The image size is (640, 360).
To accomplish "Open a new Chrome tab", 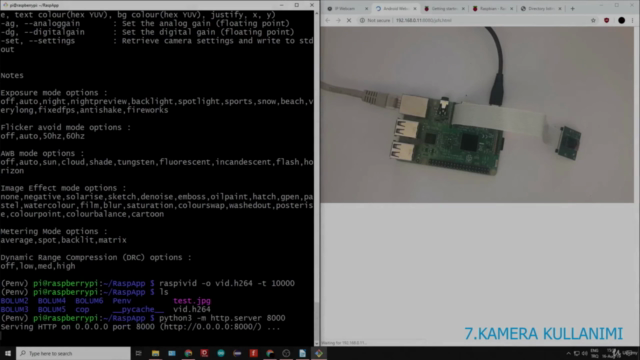I will [572, 9].
